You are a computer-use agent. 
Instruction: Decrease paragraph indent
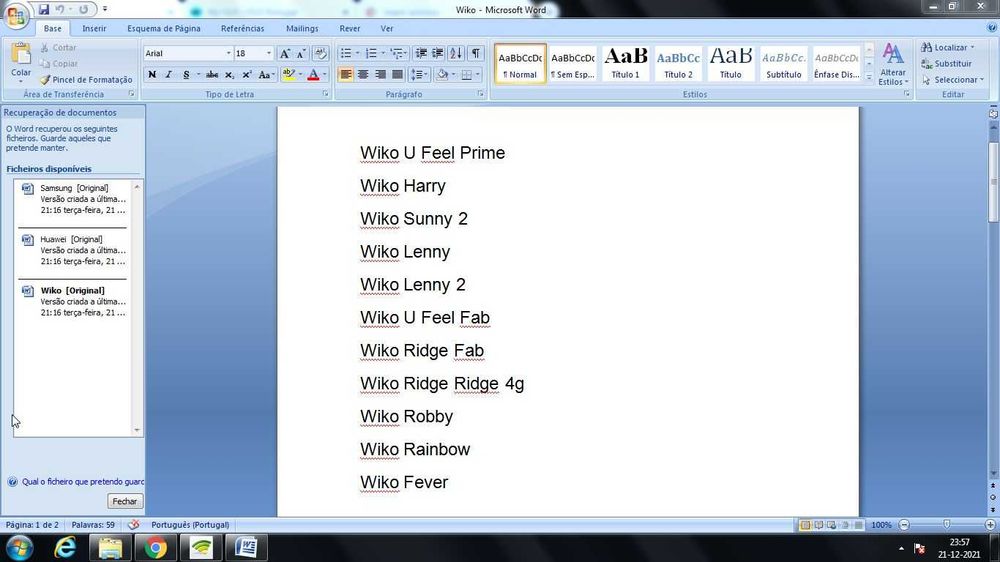421,54
